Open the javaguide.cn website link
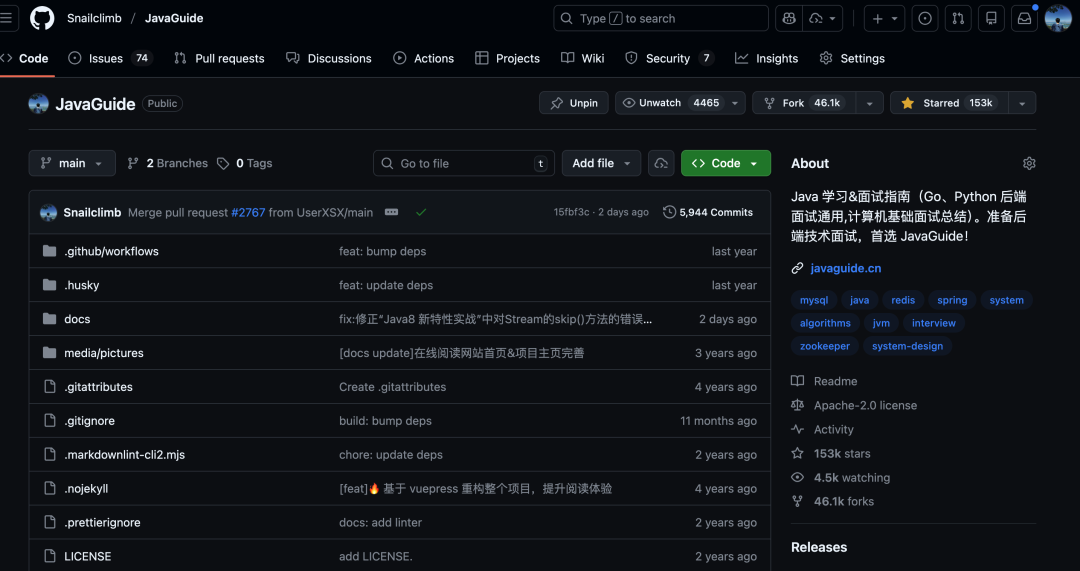The image size is (1080, 571). coord(845,268)
